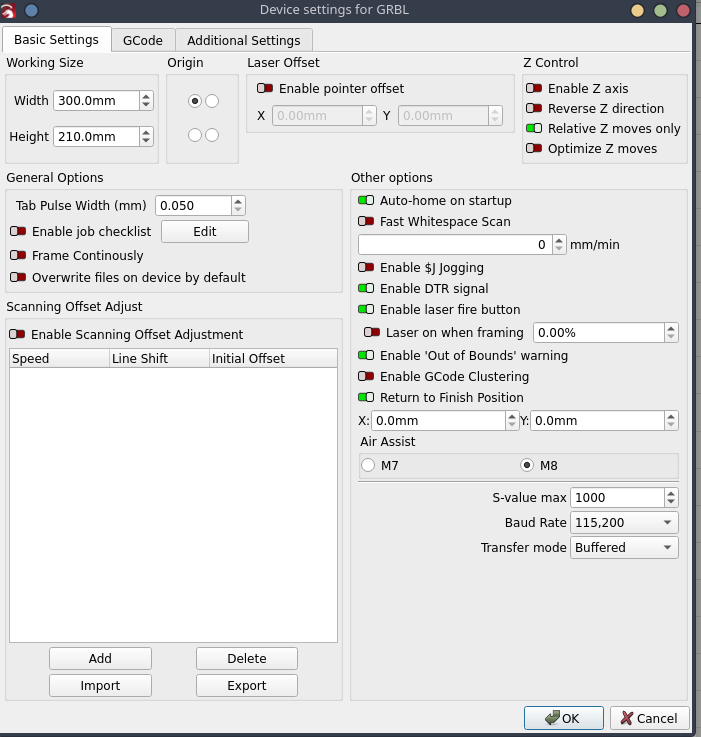Toggle Enable $J Jogging
The width and height of the screenshot is (701, 737).
pos(366,267)
